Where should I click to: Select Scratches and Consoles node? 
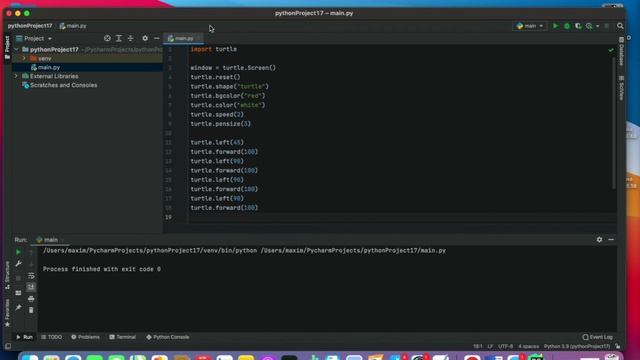coord(87,85)
